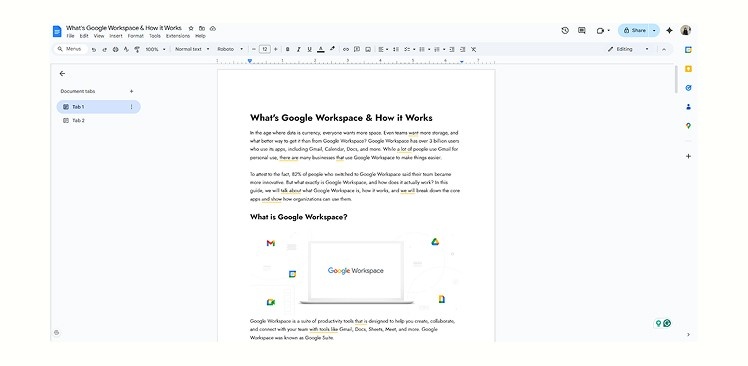Viewport: 748px width, 366px height.
Task: Open the Format menu
Action: 135,36
